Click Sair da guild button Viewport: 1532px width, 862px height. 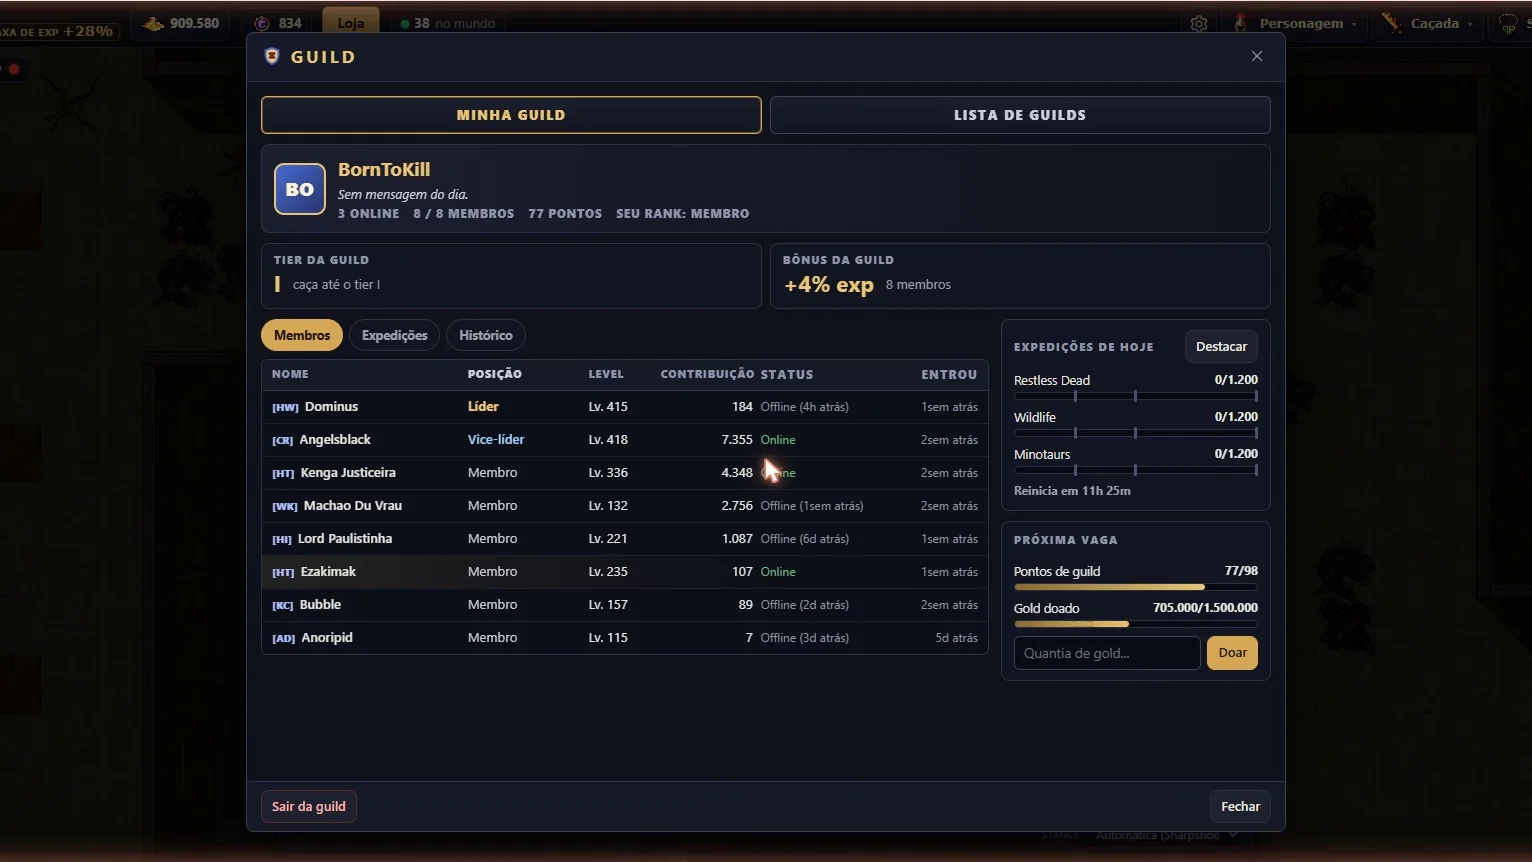[309, 806]
